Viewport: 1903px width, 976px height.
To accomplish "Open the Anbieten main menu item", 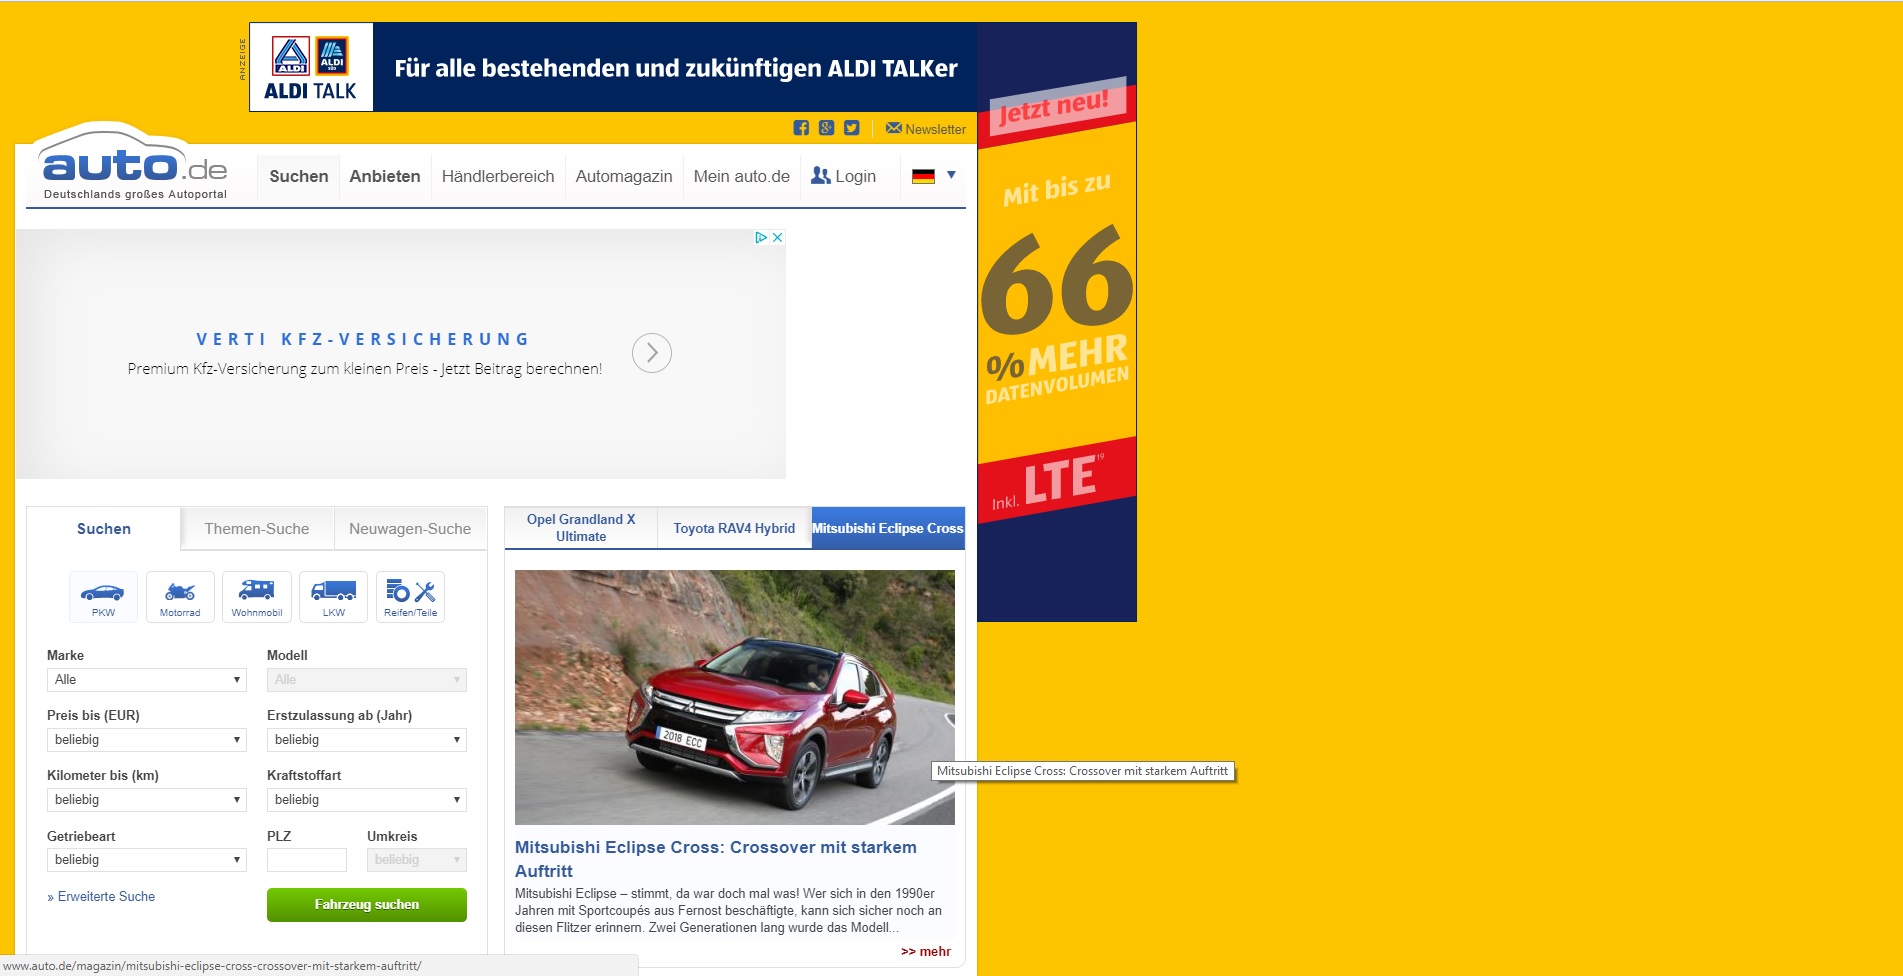I will coord(385,176).
